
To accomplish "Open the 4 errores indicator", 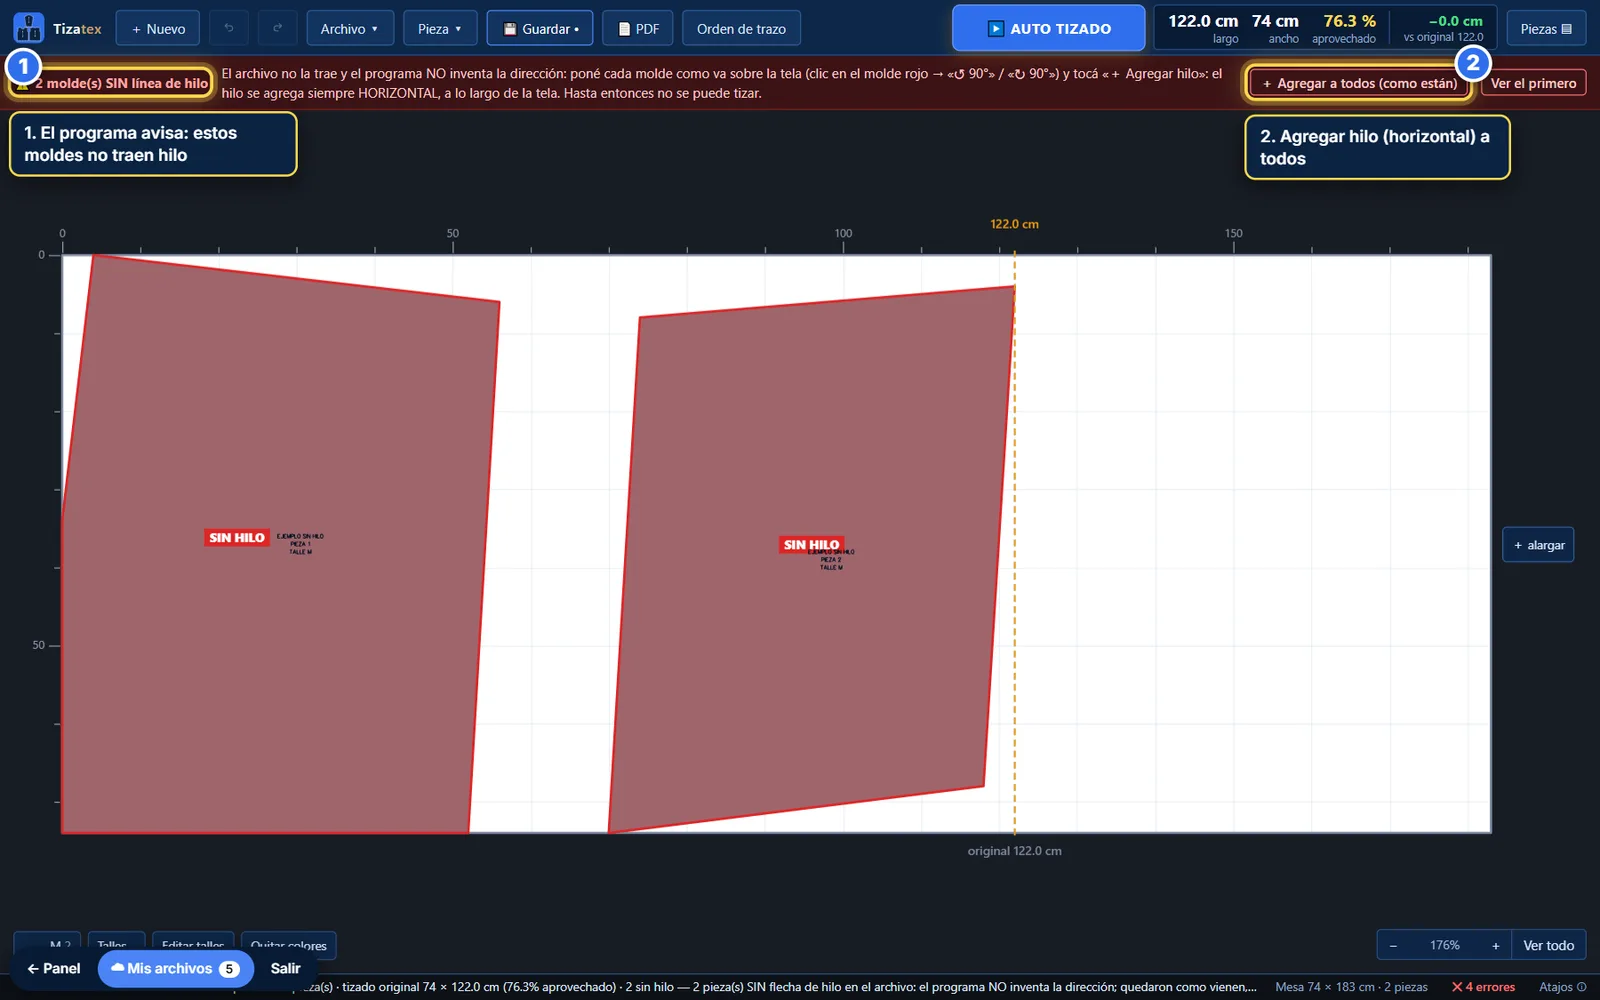I will click(x=1483, y=987).
